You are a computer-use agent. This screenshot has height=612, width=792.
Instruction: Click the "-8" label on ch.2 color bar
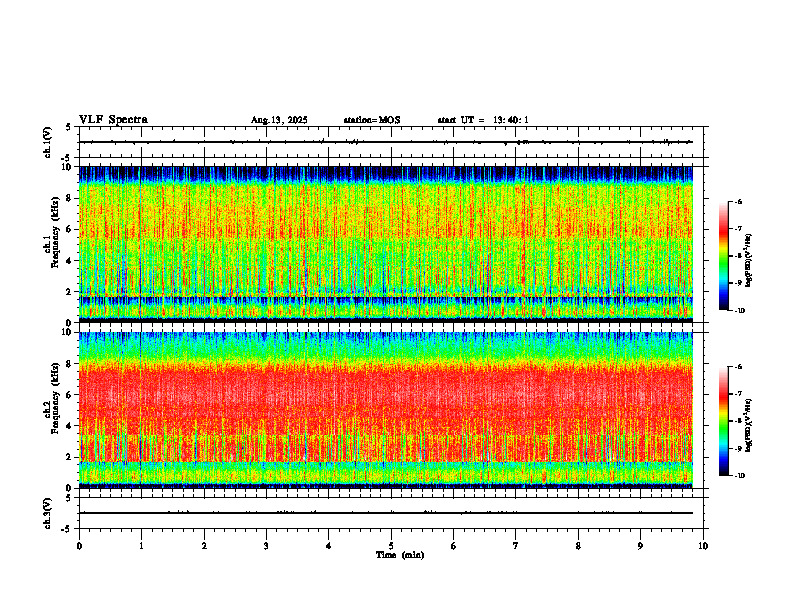pos(738,421)
